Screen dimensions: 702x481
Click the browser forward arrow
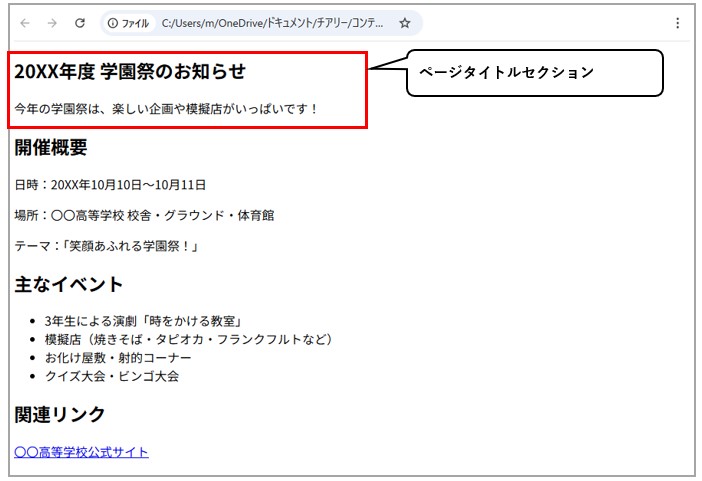coord(52,23)
